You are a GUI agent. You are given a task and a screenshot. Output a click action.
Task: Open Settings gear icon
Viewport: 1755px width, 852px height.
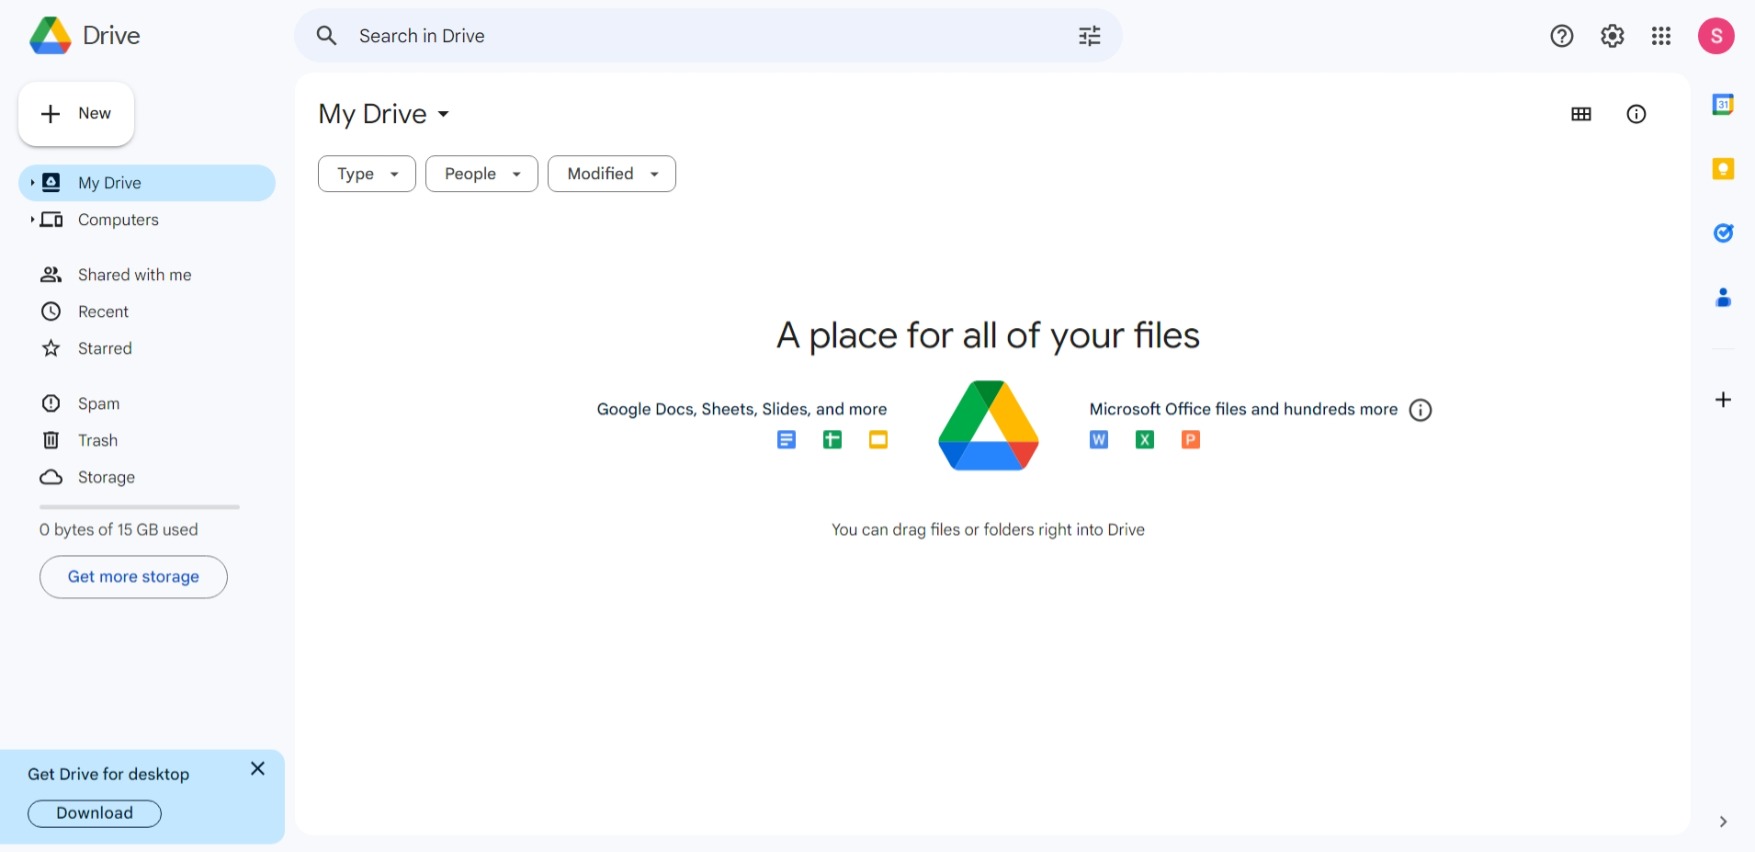(1612, 36)
